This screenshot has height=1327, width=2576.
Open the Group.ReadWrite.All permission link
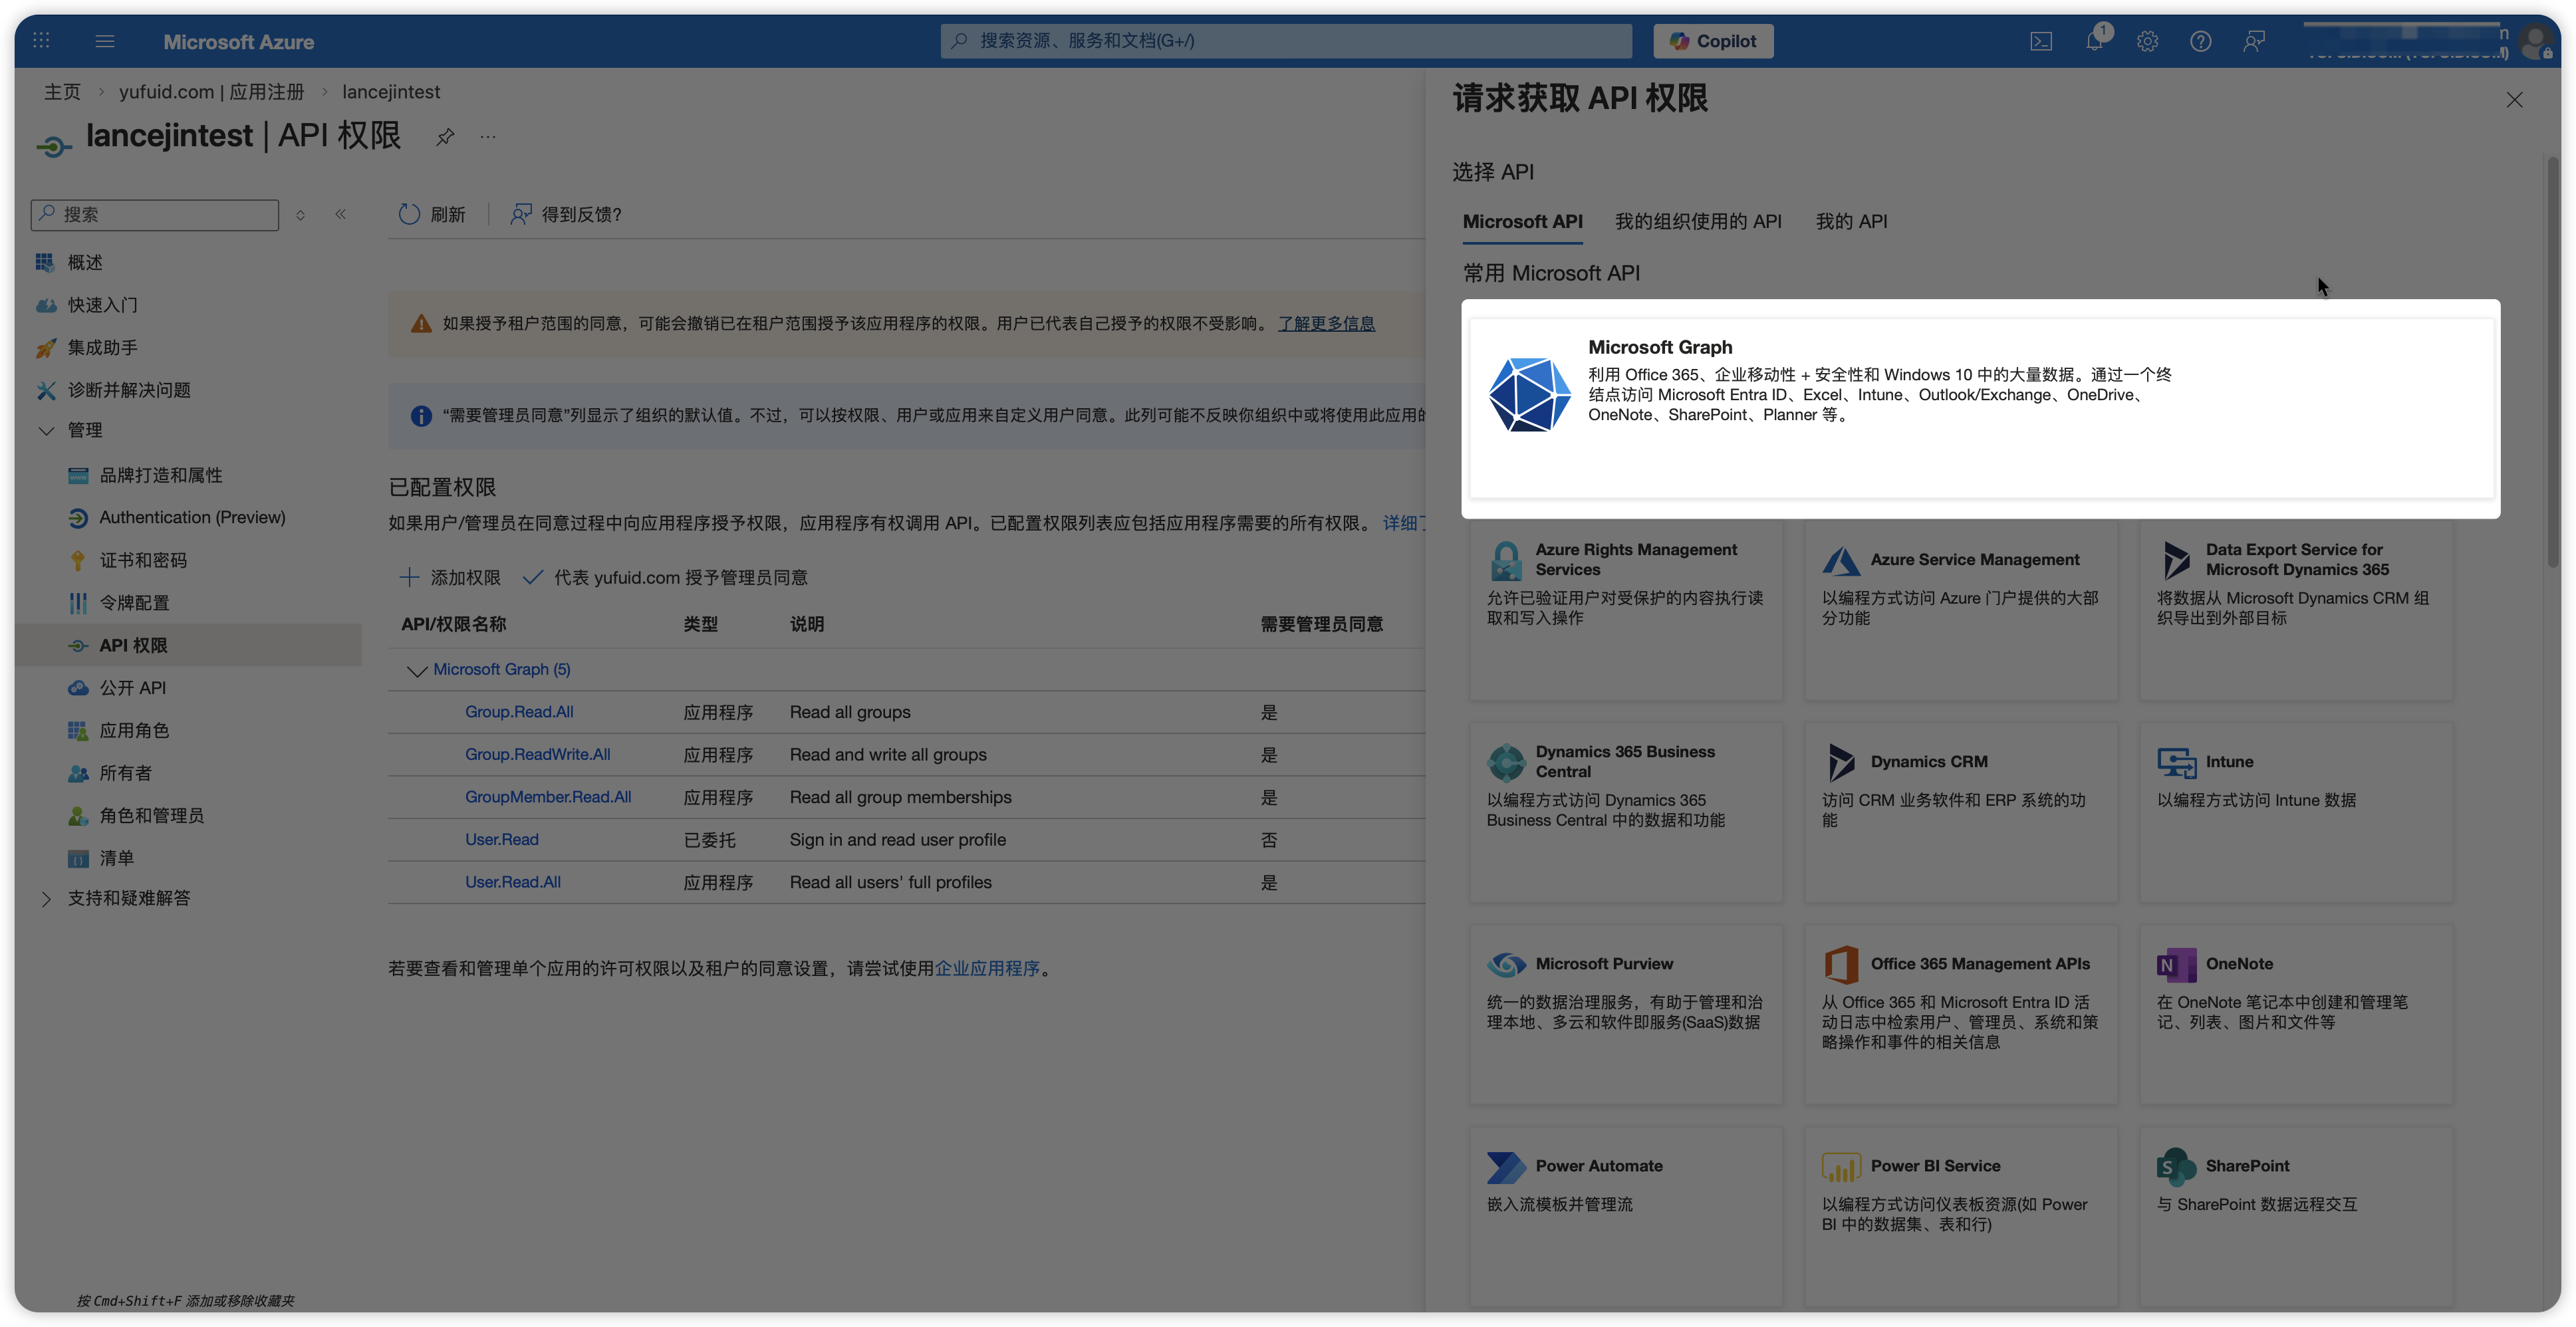(537, 754)
